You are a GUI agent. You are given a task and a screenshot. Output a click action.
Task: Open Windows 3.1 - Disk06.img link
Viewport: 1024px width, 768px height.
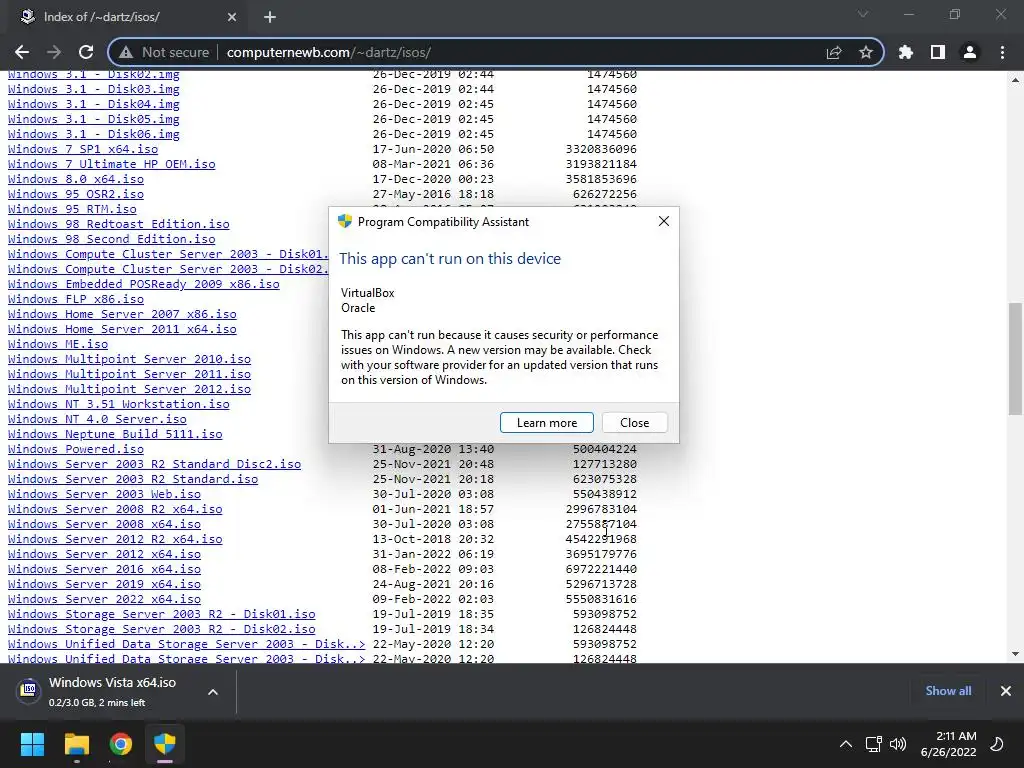click(x=93, y=134)
